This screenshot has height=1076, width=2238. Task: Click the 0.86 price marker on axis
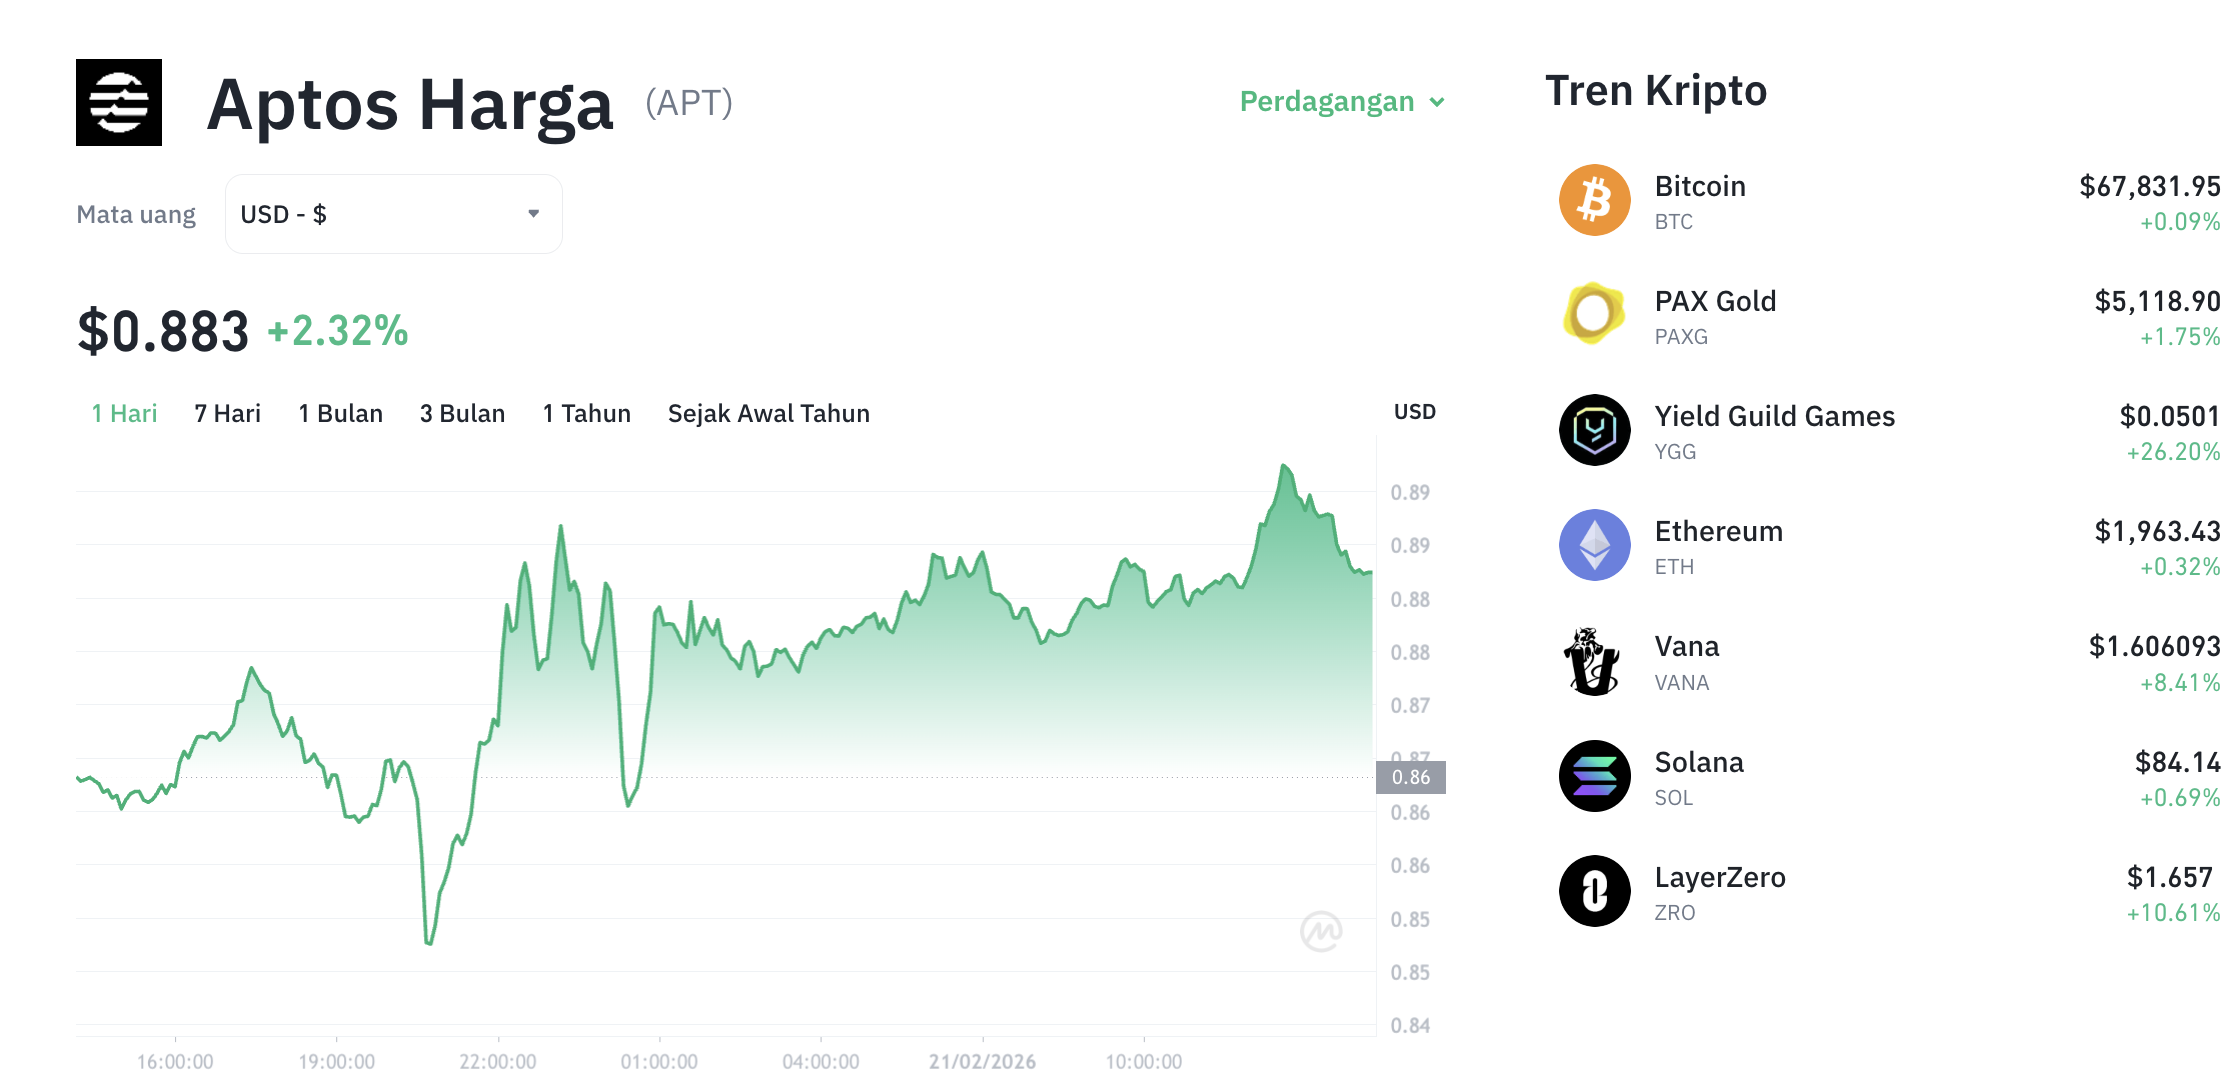pyautogui.click(x=1413, y=776)
